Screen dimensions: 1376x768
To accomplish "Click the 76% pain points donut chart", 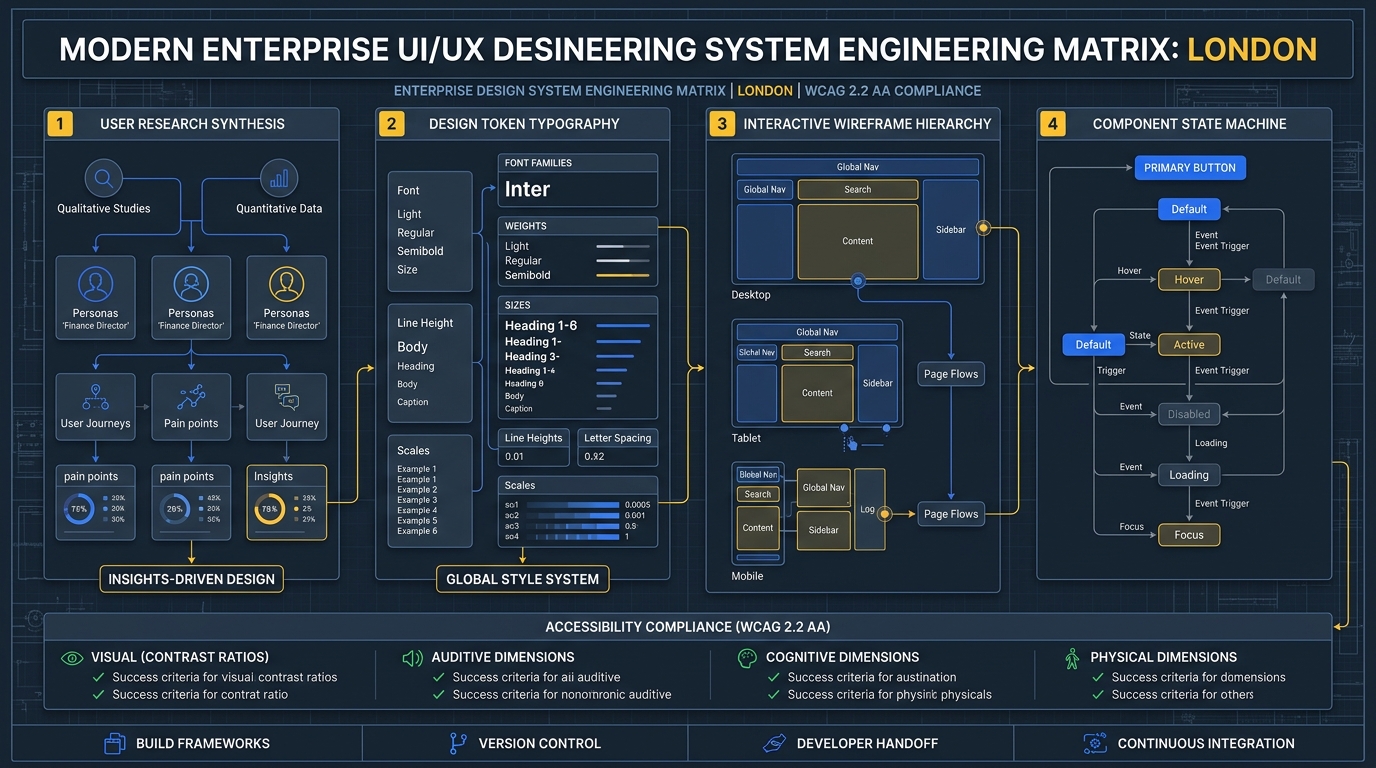I will tap(79, 509).
